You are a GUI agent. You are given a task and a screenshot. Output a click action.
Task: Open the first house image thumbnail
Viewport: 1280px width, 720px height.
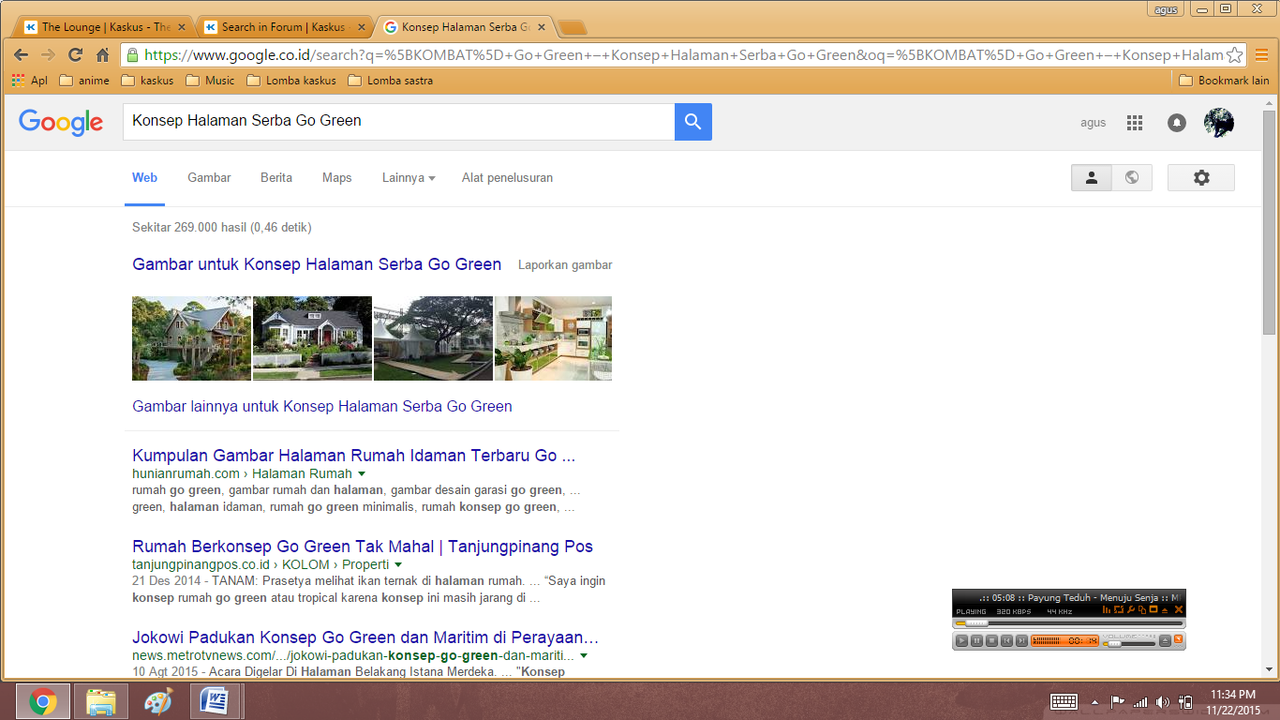[x=192, y=338]
